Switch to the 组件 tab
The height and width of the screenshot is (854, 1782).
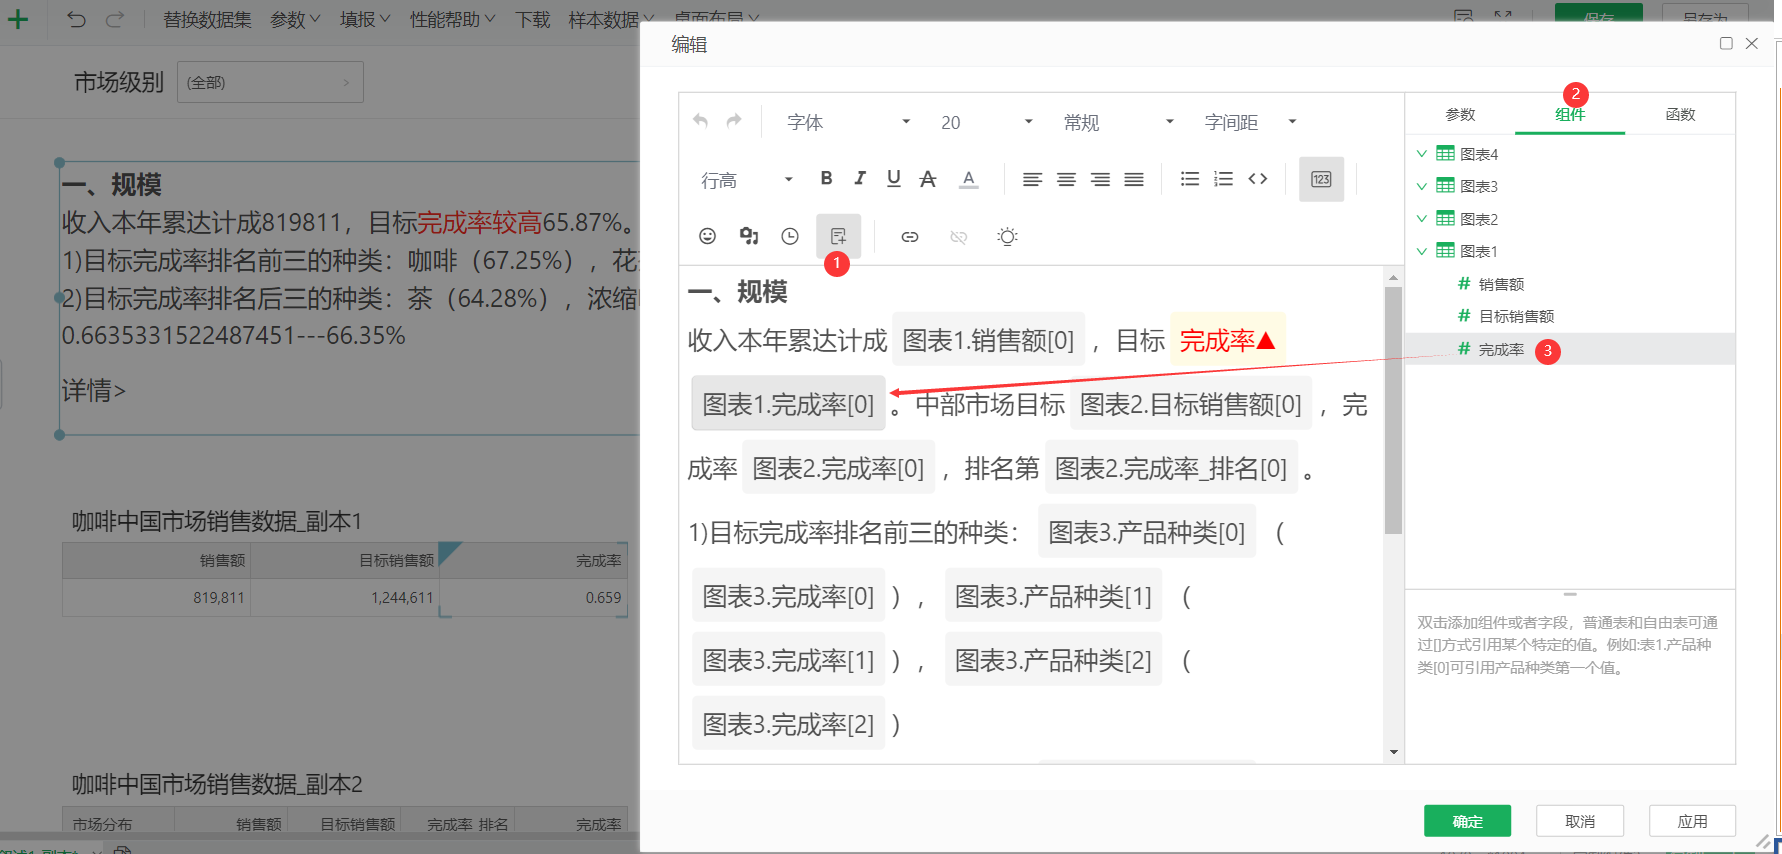1570,114
